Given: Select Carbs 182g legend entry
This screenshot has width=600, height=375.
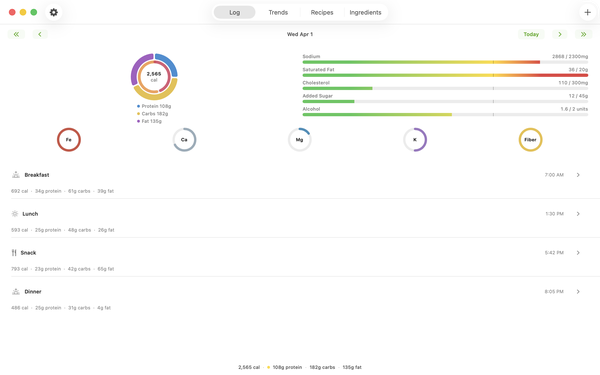Looking at the screenshot, I should tap(152, 114).
